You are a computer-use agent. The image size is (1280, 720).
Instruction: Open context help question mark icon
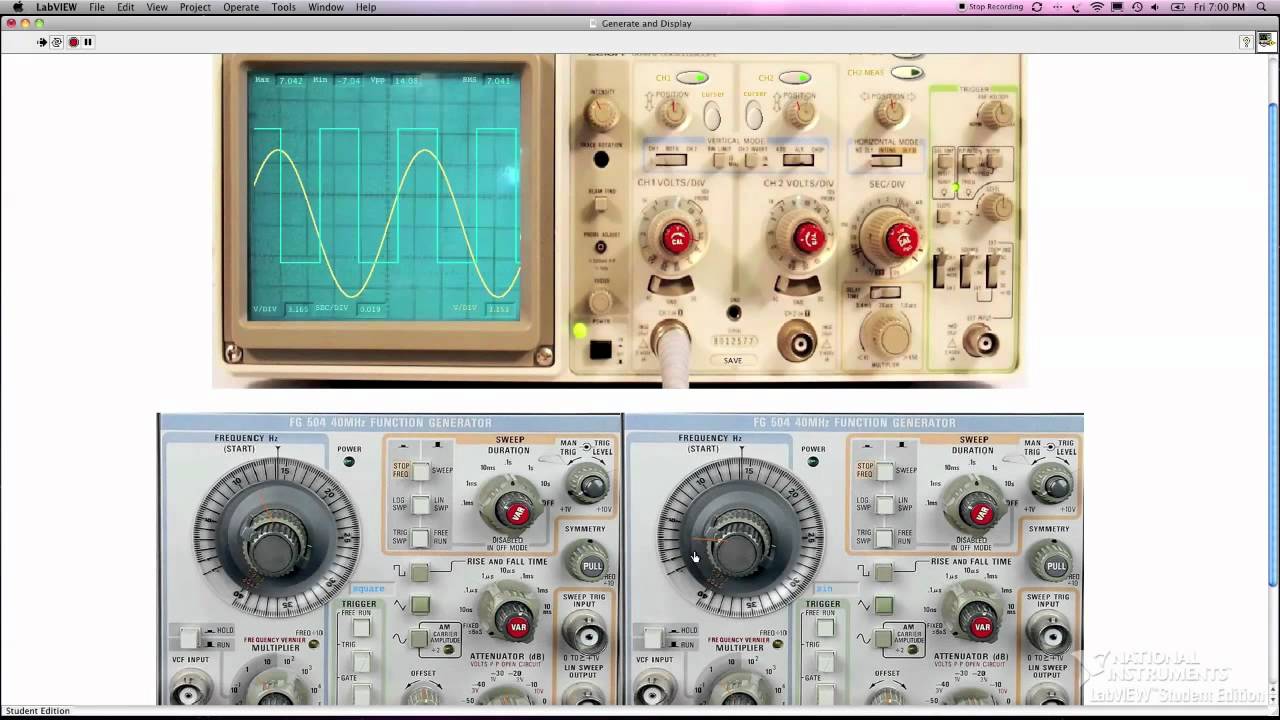coord(1246,42)
